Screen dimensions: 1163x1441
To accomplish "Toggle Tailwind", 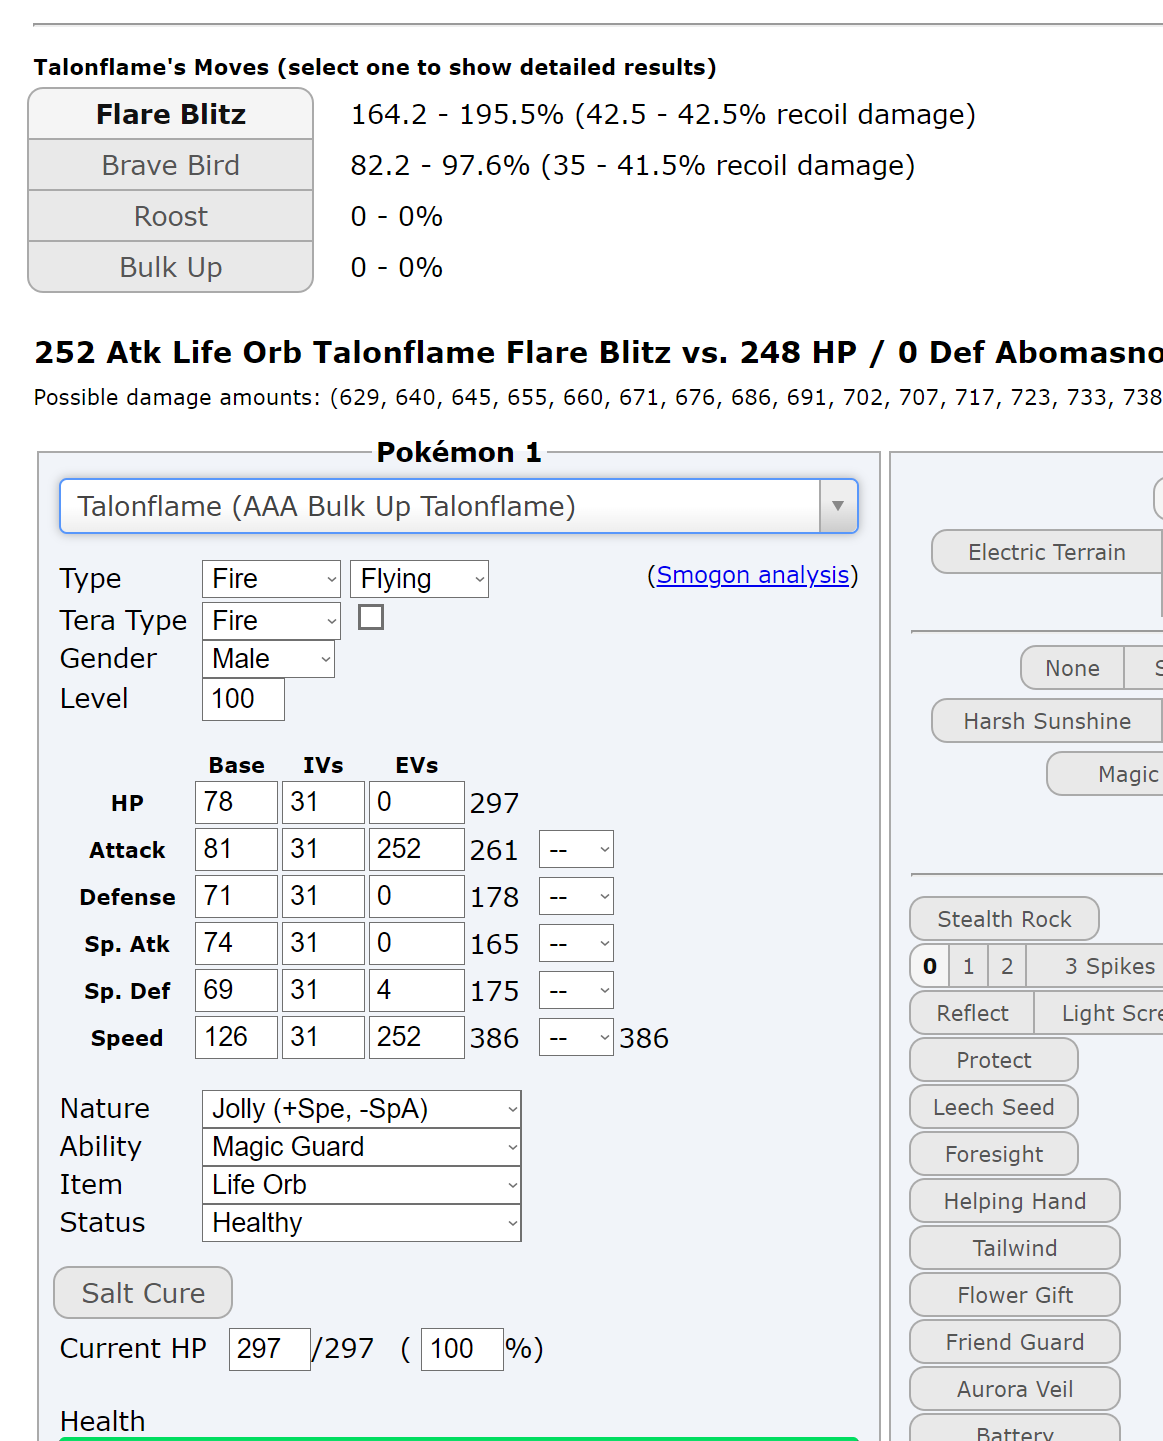I will [1015, 1248].
